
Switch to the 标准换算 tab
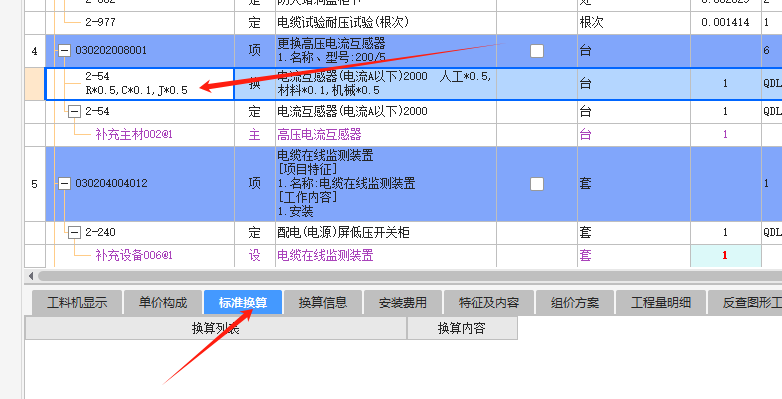point(243,302)
